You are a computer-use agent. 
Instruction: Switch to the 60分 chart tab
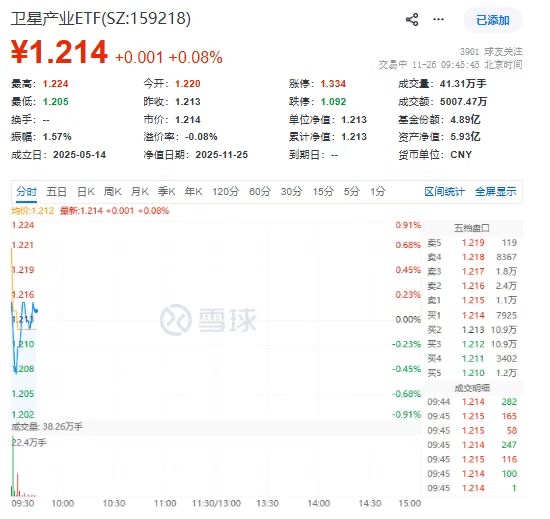260,191
